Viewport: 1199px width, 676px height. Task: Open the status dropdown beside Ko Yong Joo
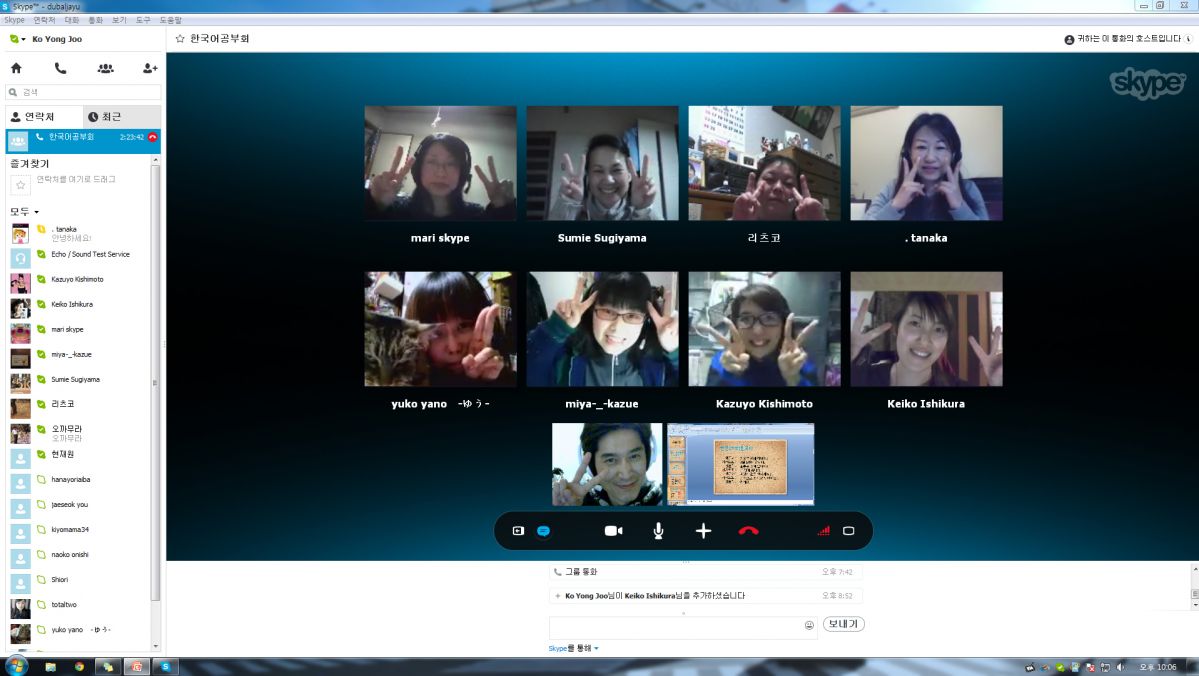[x=16, y=39]
